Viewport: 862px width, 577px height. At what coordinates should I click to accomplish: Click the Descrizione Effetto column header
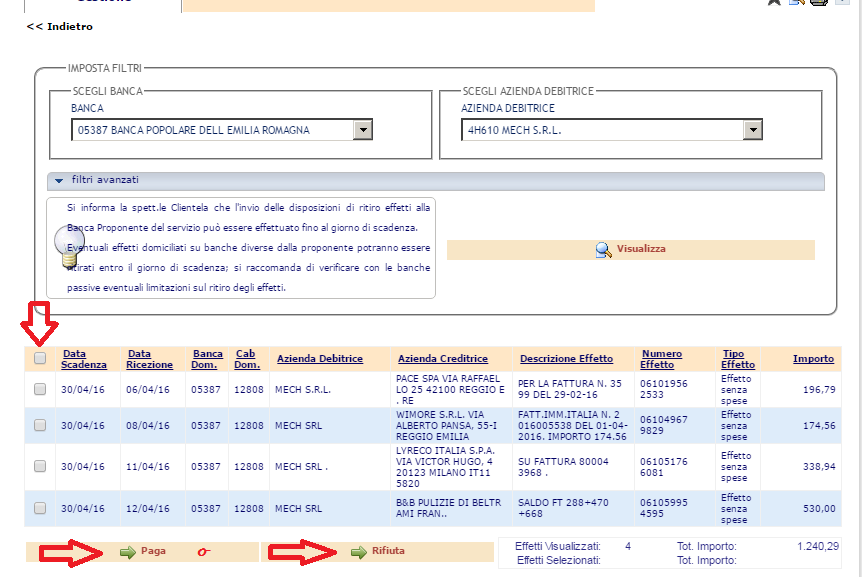tap(566, 359)
